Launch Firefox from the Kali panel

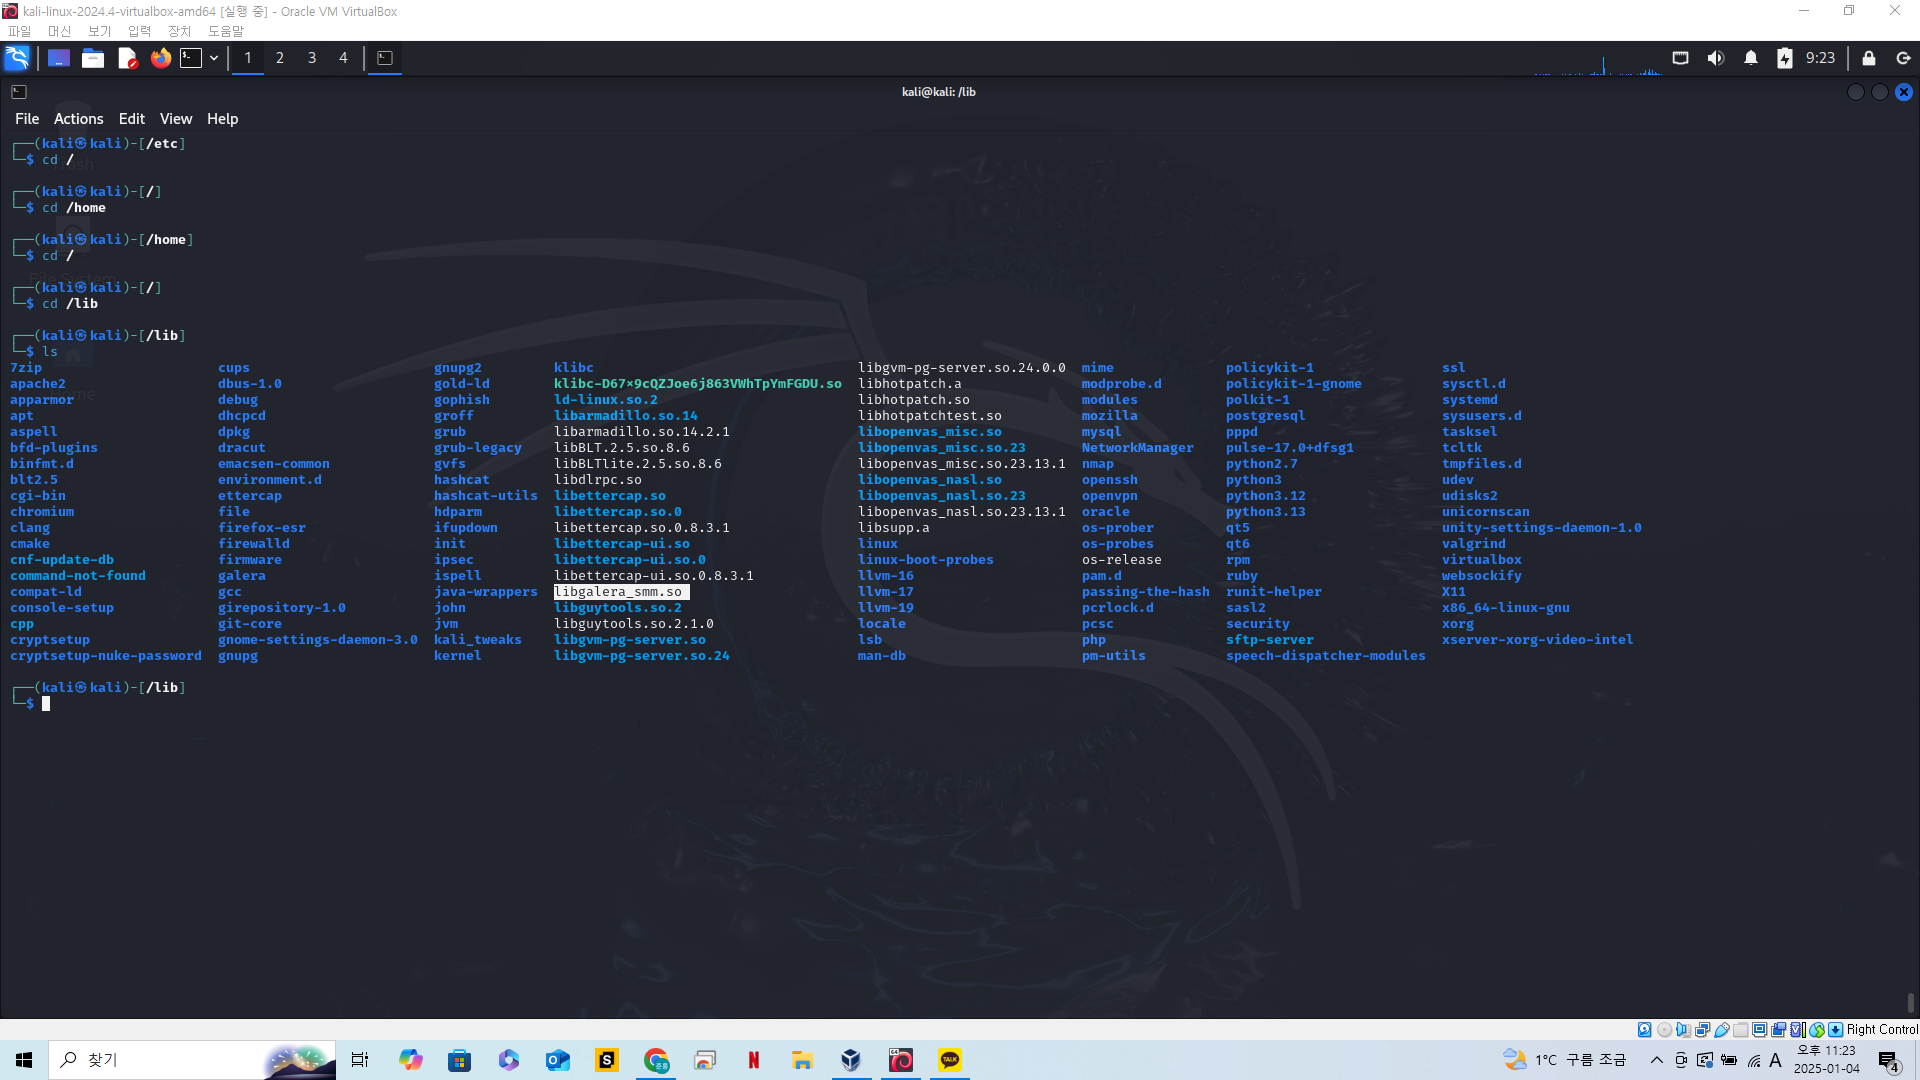[x=160, y=58]
